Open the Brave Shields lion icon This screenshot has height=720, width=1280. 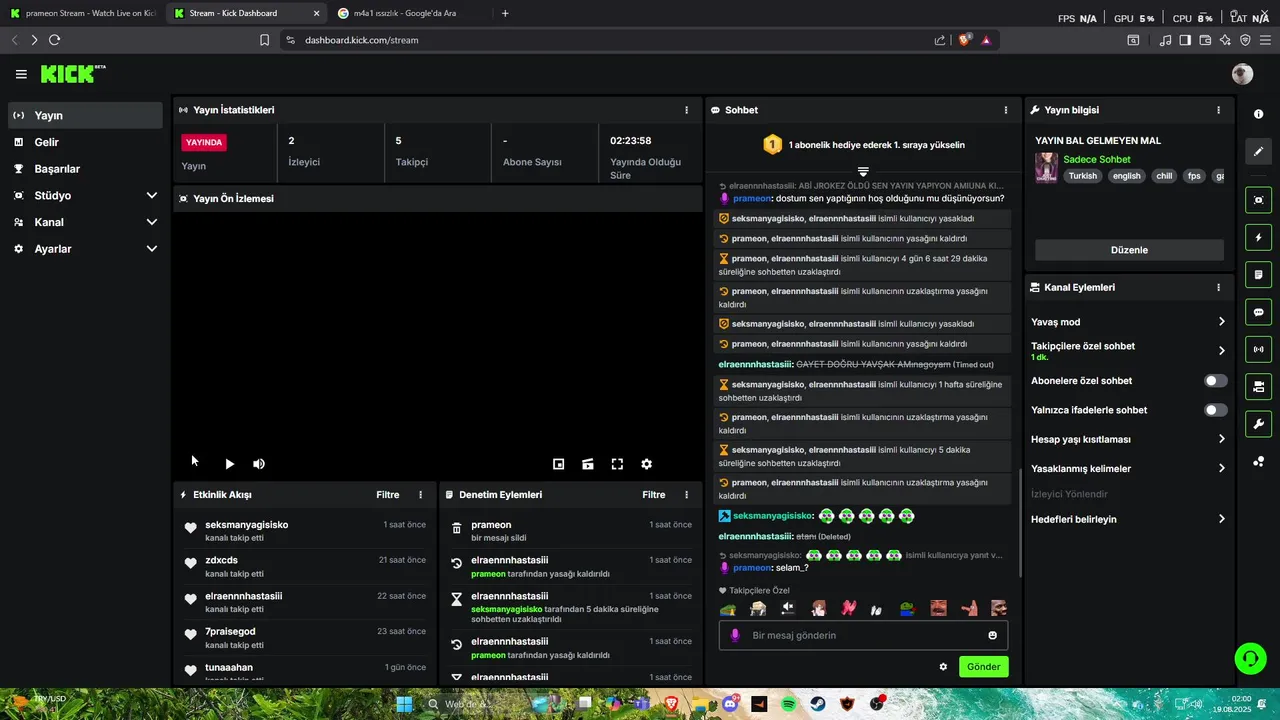coord(964,40)
